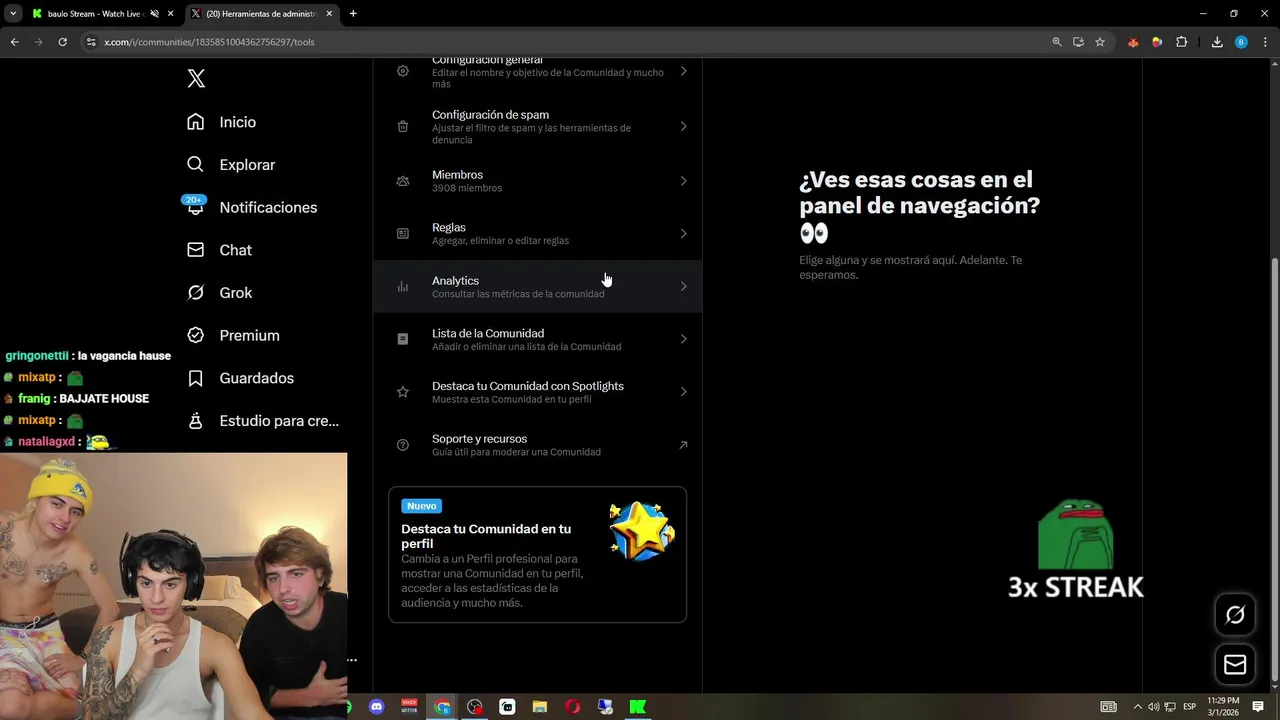Click the Guardados bookmark icon

tap(196, 378)
